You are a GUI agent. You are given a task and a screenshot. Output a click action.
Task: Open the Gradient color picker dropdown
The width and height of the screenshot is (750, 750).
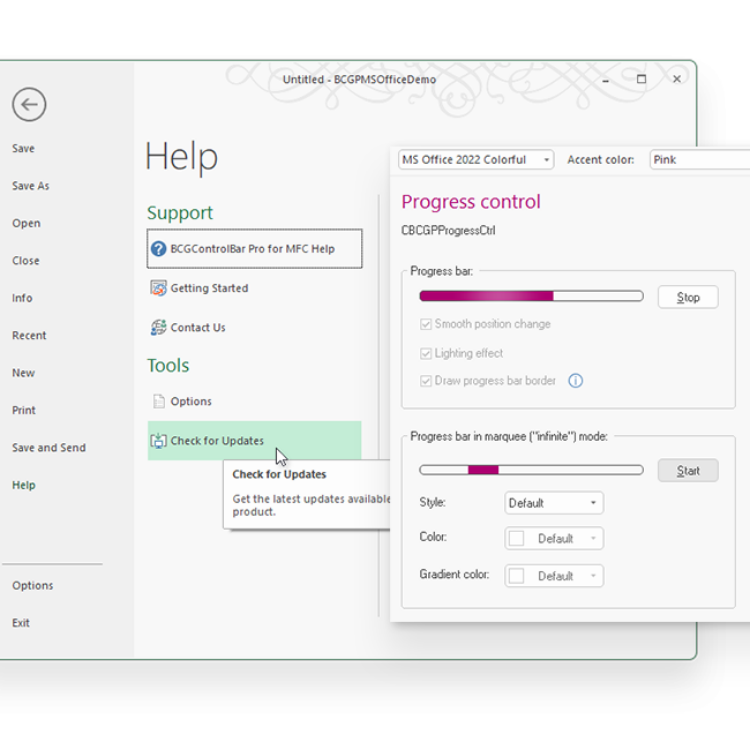click(553, 576)
